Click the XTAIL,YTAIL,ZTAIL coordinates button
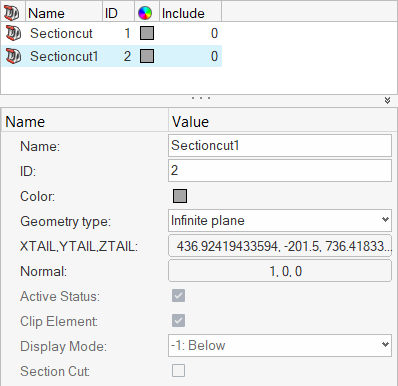 click(x=280, y=246)
